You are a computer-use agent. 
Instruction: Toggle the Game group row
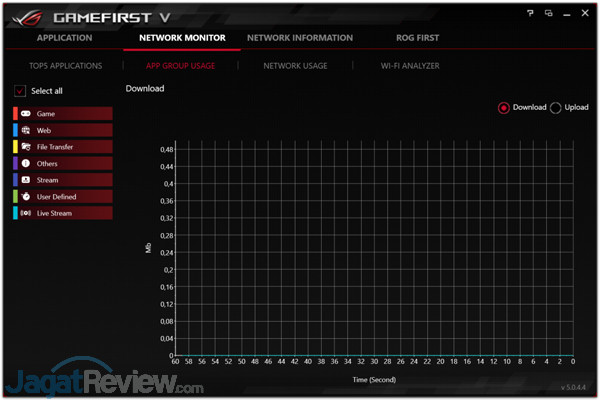(x=63, y=114)
